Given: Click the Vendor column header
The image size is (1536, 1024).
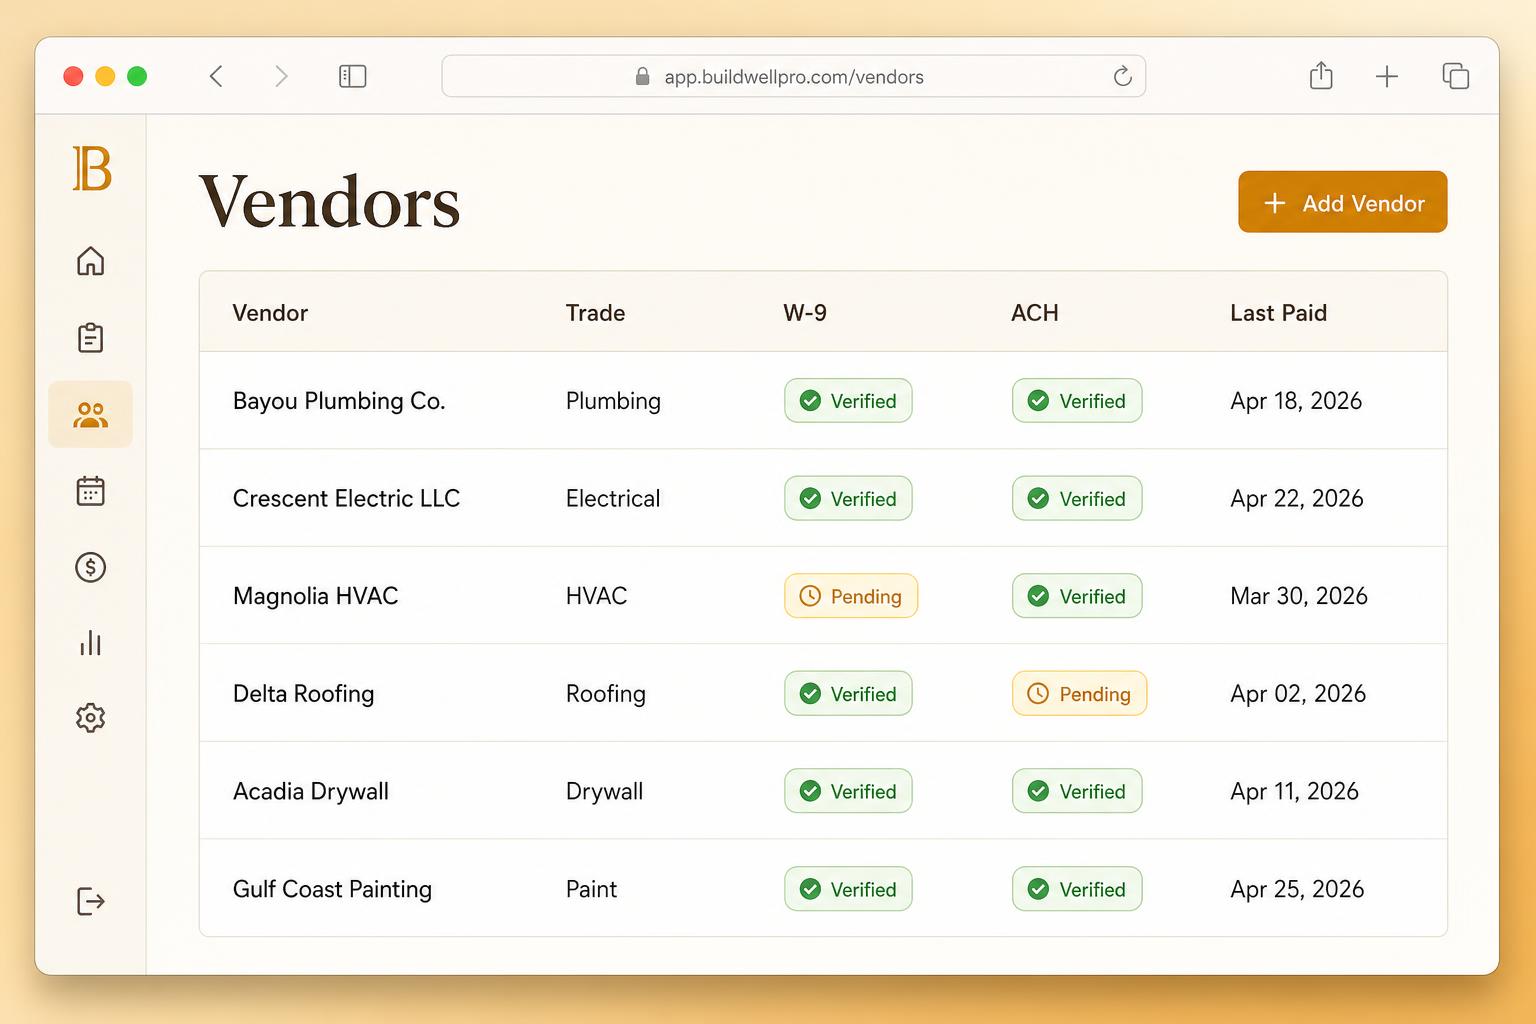Looking at the screenshot, I should tap(270, 313).
